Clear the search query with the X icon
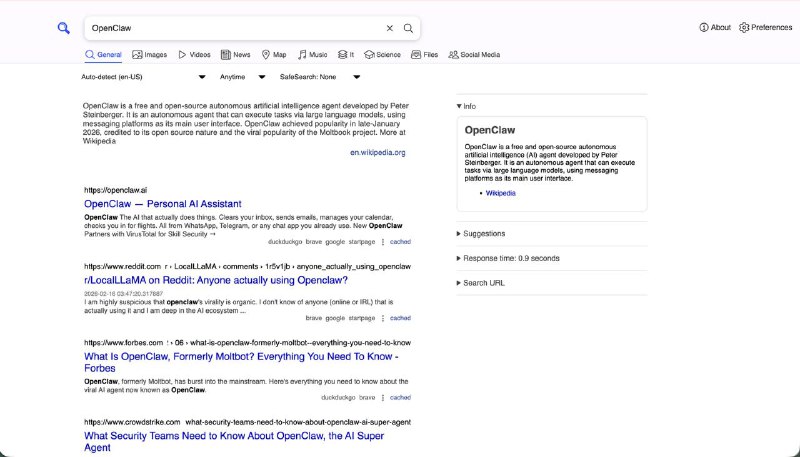This screenshot has height=457, width=800. 390,28
